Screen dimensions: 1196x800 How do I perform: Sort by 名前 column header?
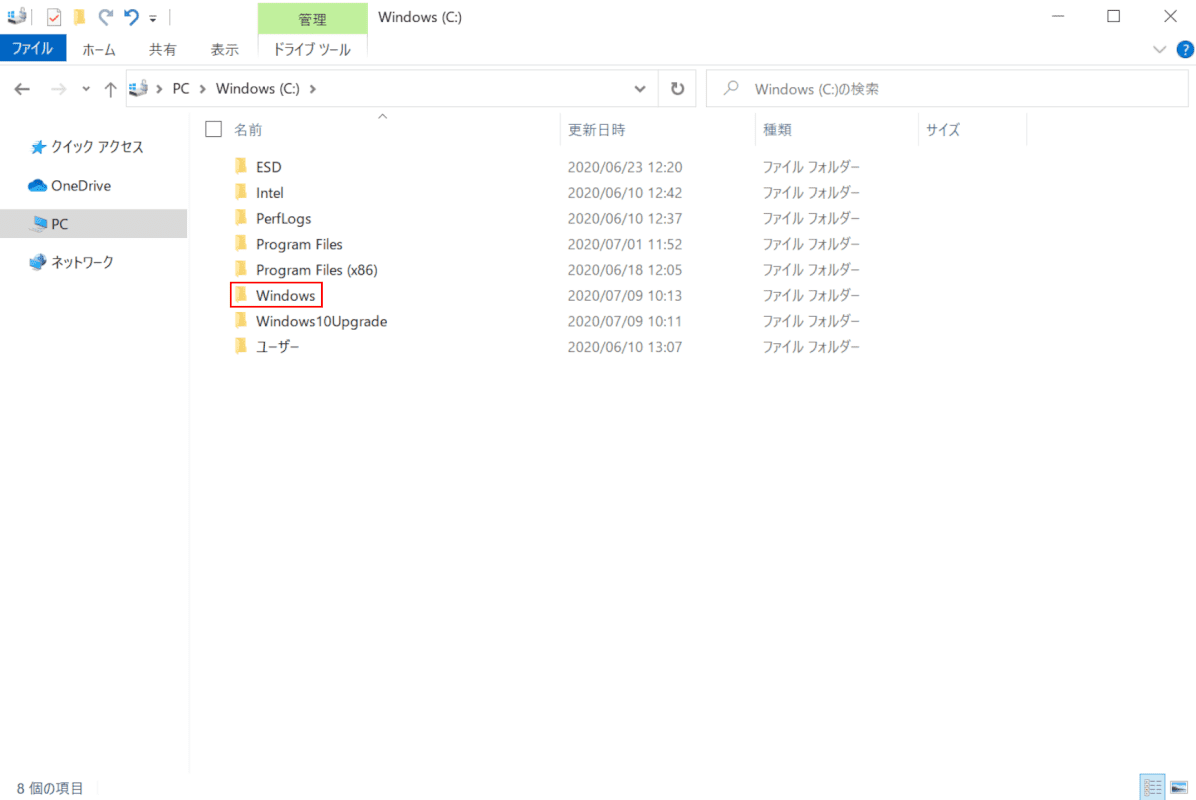pyautogui.click(x=248, y=130)
